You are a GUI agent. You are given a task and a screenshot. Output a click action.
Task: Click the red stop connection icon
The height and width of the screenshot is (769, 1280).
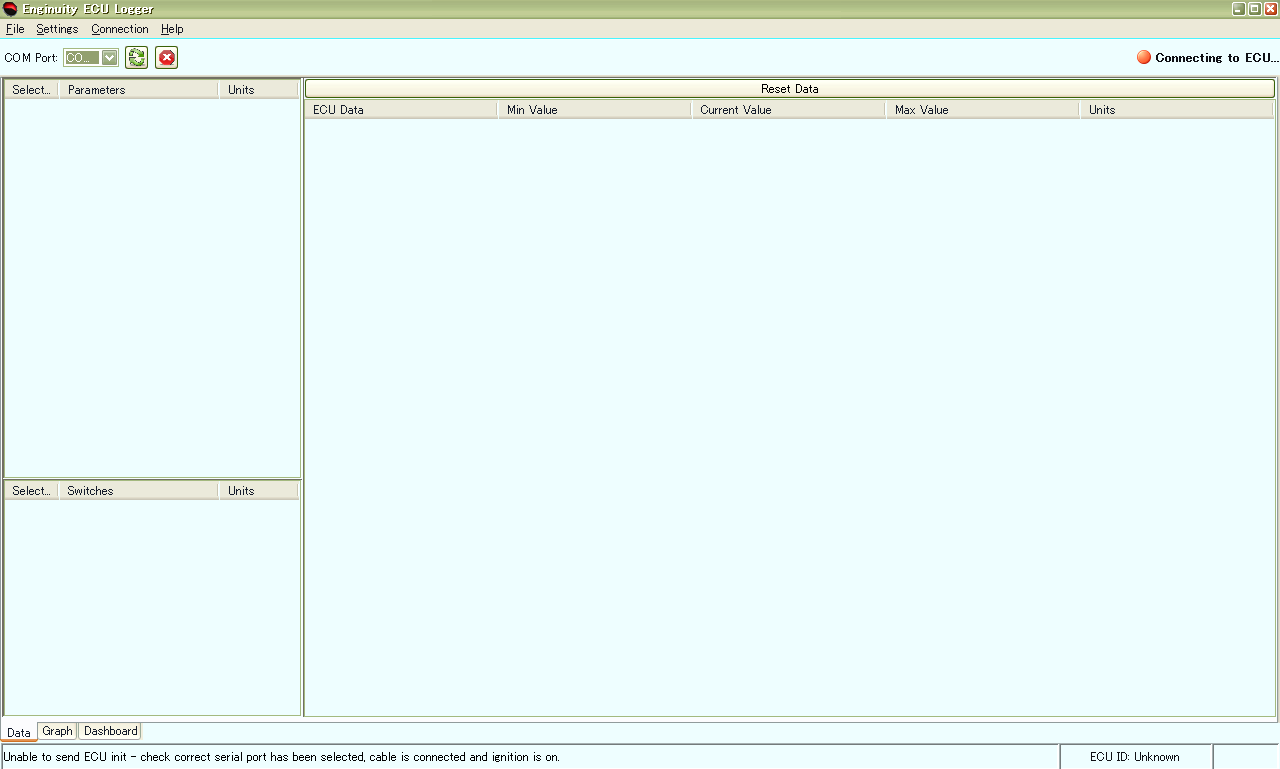click(x=167, y=58)
